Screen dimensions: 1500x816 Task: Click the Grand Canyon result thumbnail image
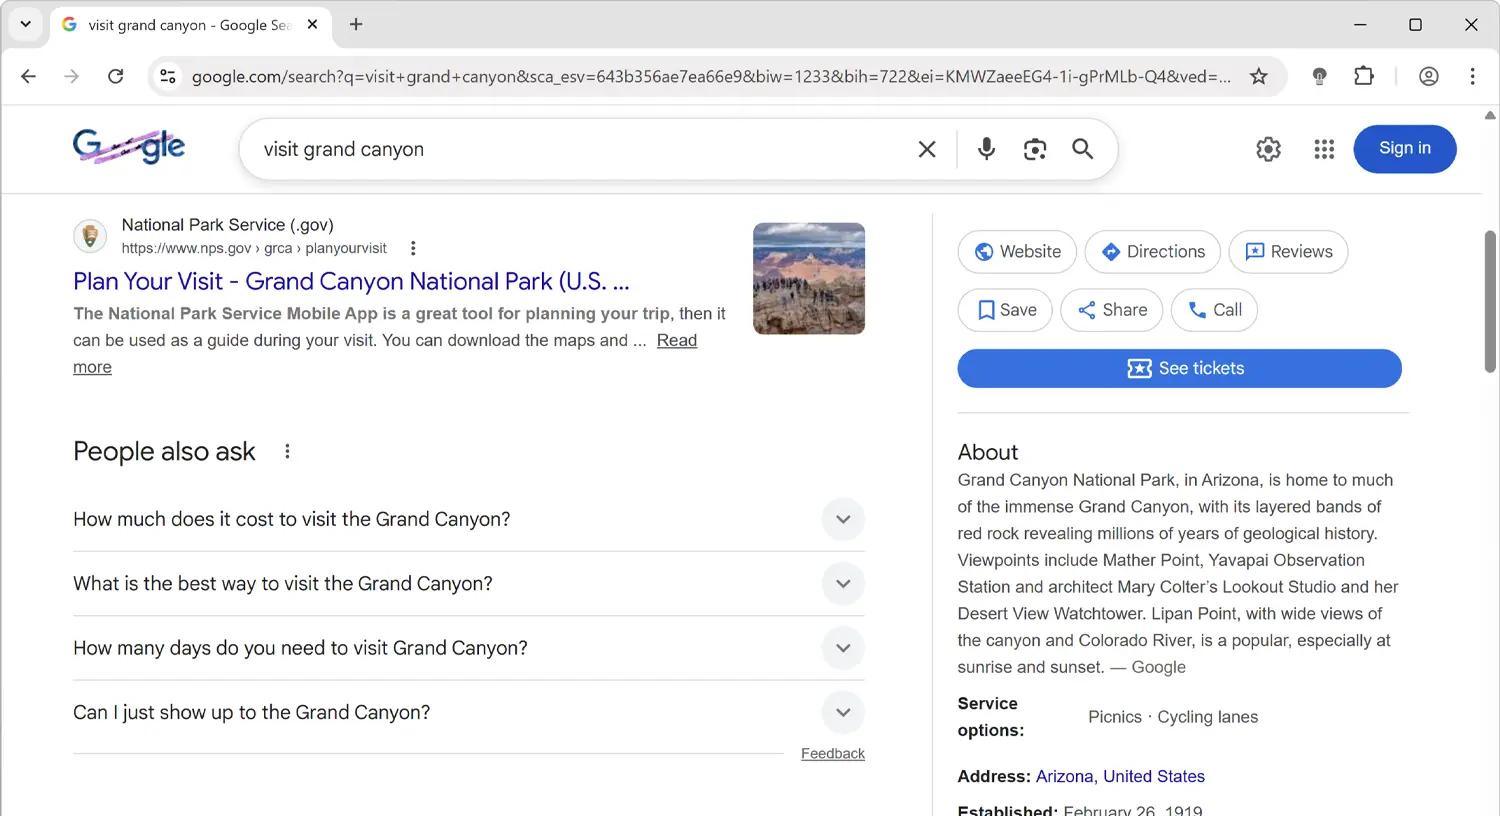pyautogui.click(x=808, y=278)
